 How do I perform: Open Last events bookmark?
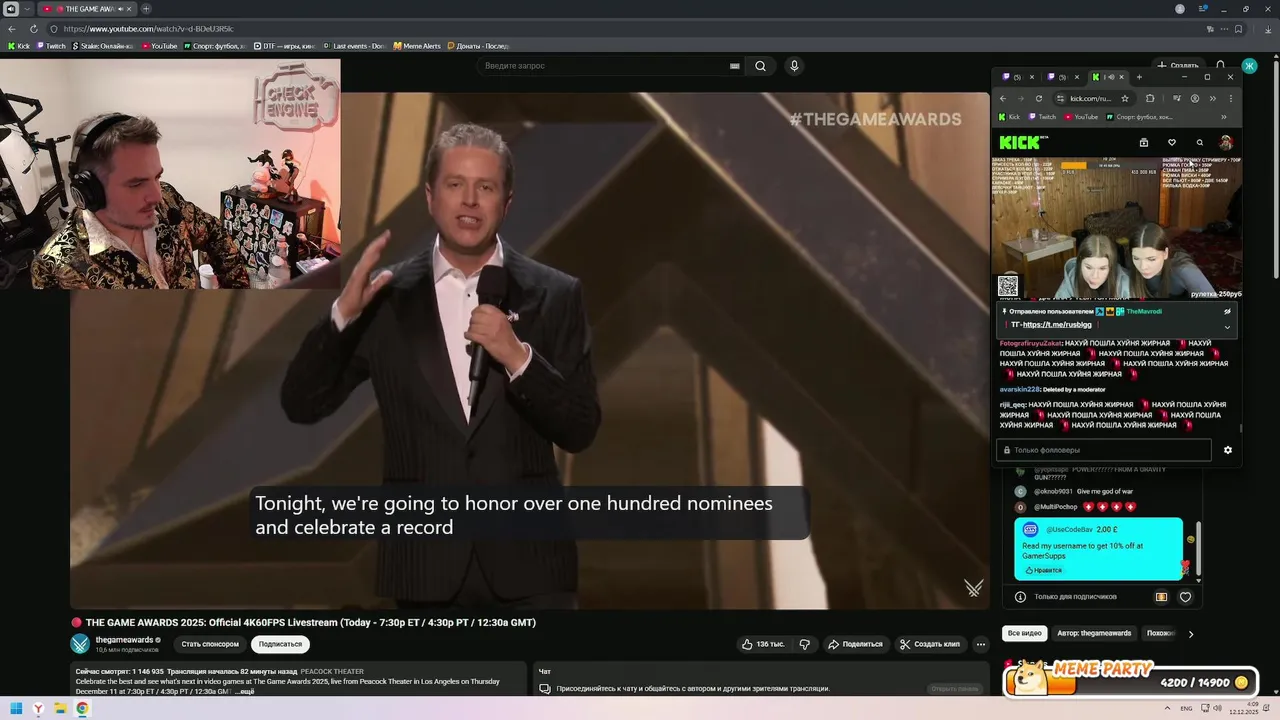tap(353, 46)
